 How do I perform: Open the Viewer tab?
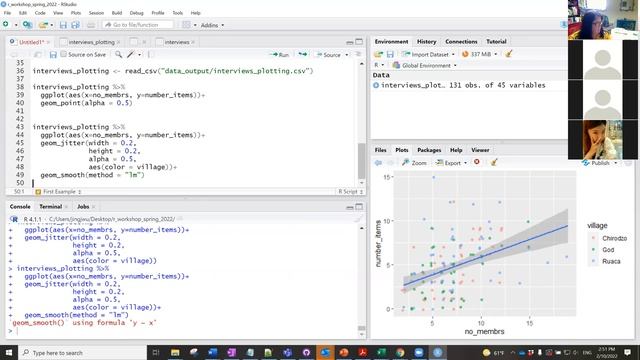(480, 150)
